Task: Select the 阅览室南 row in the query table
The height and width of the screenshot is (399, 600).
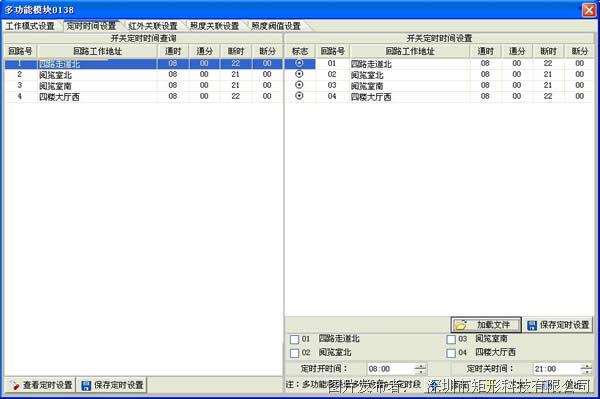Action: pos(143,85)
